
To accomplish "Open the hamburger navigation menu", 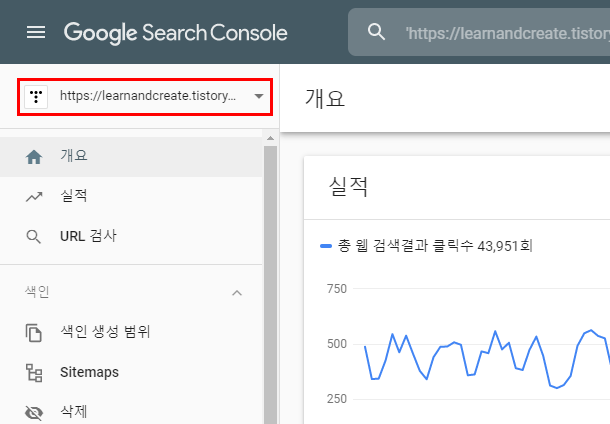I will [36, 32].
